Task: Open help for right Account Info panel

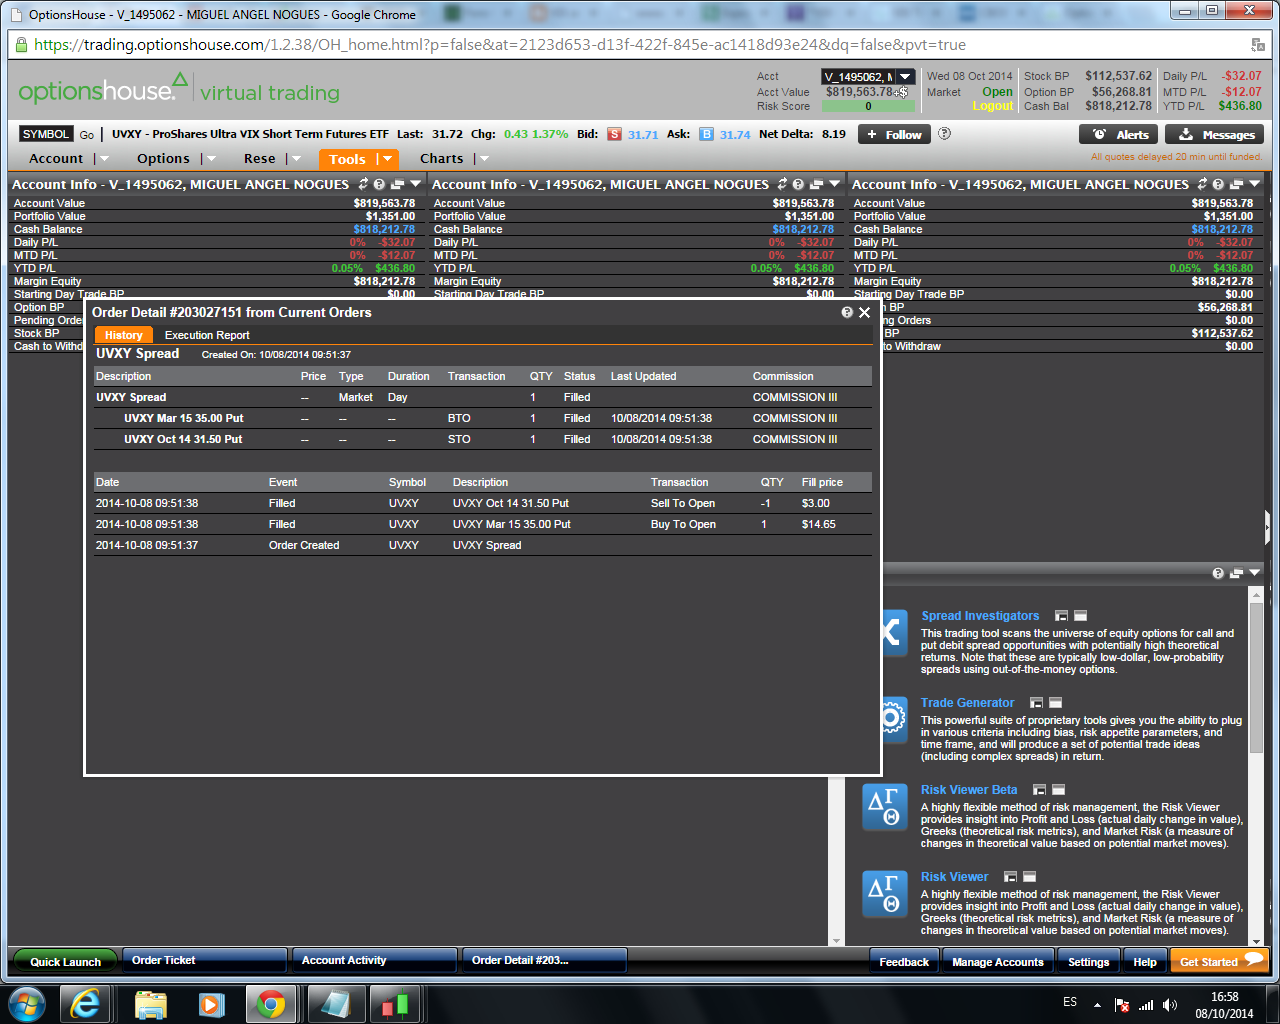Action: coord(1218,184)
